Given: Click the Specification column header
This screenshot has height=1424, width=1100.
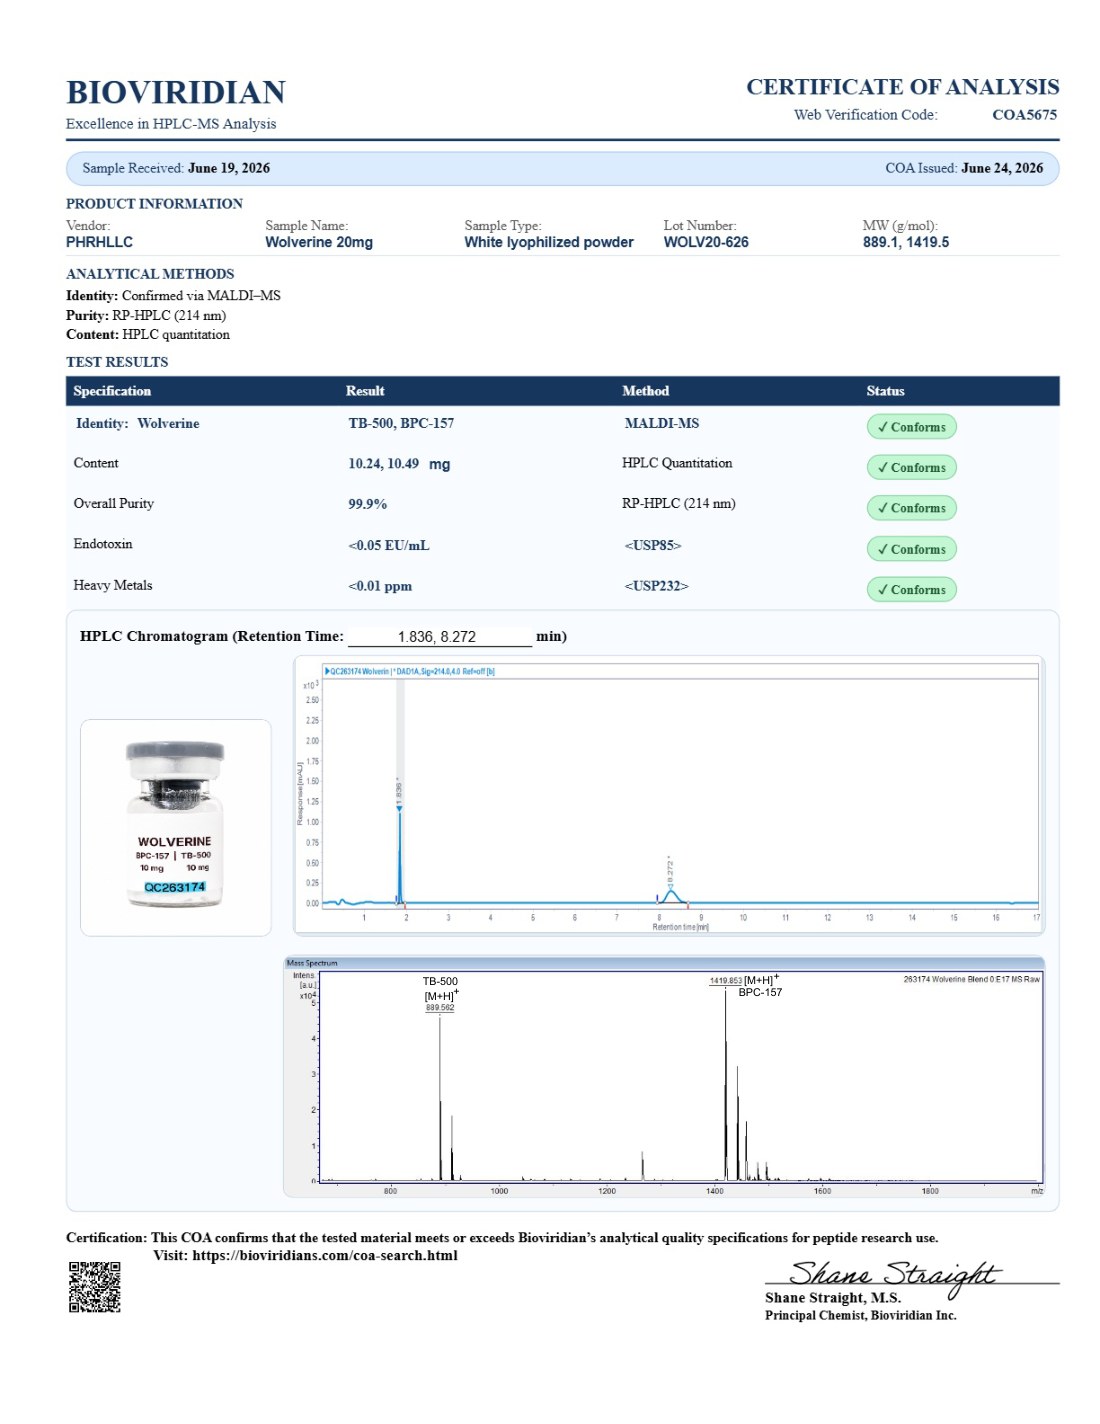Looking at the screenshot, I should (x=112, y=391).
